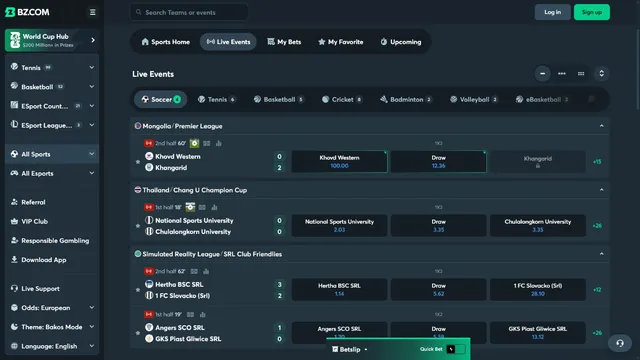Collapse the Thailand / Chang U Champion Cup section
640x360 pixels.
601,190
